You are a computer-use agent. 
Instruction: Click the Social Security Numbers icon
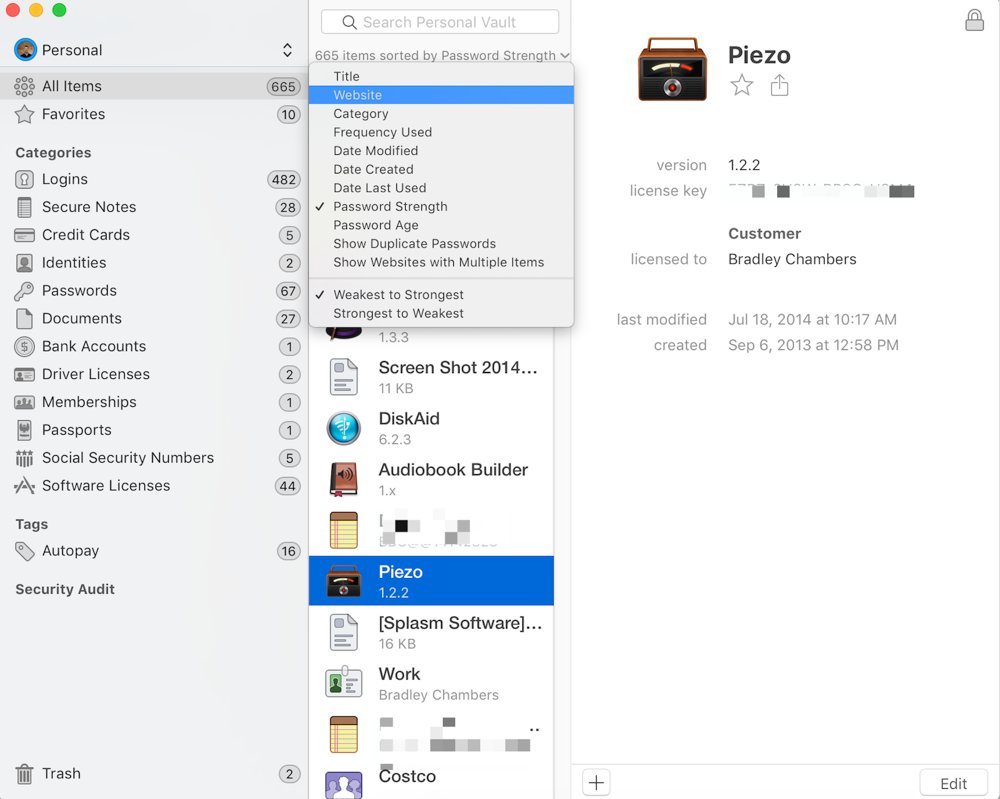pos(24,458)
